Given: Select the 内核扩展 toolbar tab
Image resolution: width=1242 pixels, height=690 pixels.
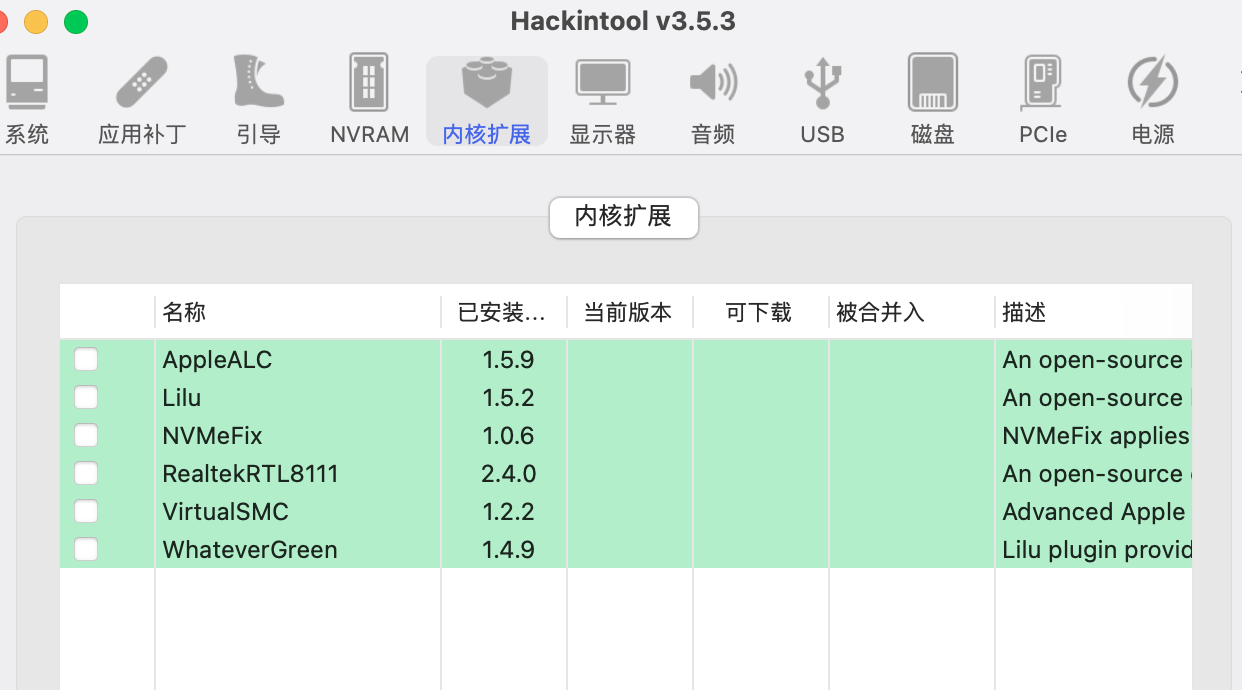Looking at the screenshot, I should point(487,100).
